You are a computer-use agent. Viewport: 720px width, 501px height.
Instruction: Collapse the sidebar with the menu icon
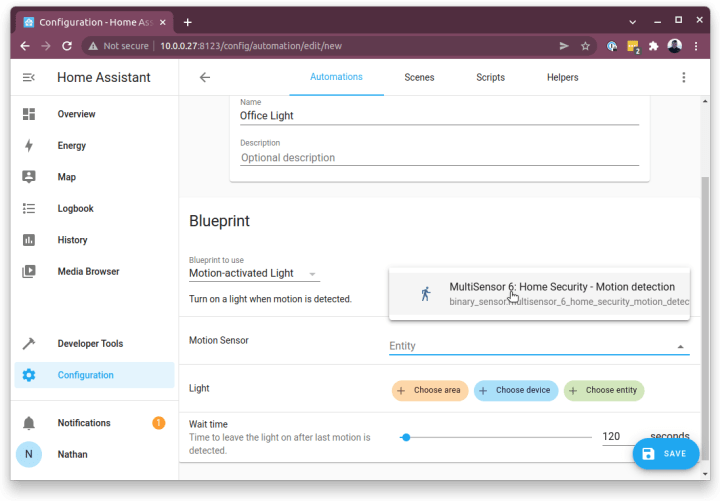(x=28, y=77)
